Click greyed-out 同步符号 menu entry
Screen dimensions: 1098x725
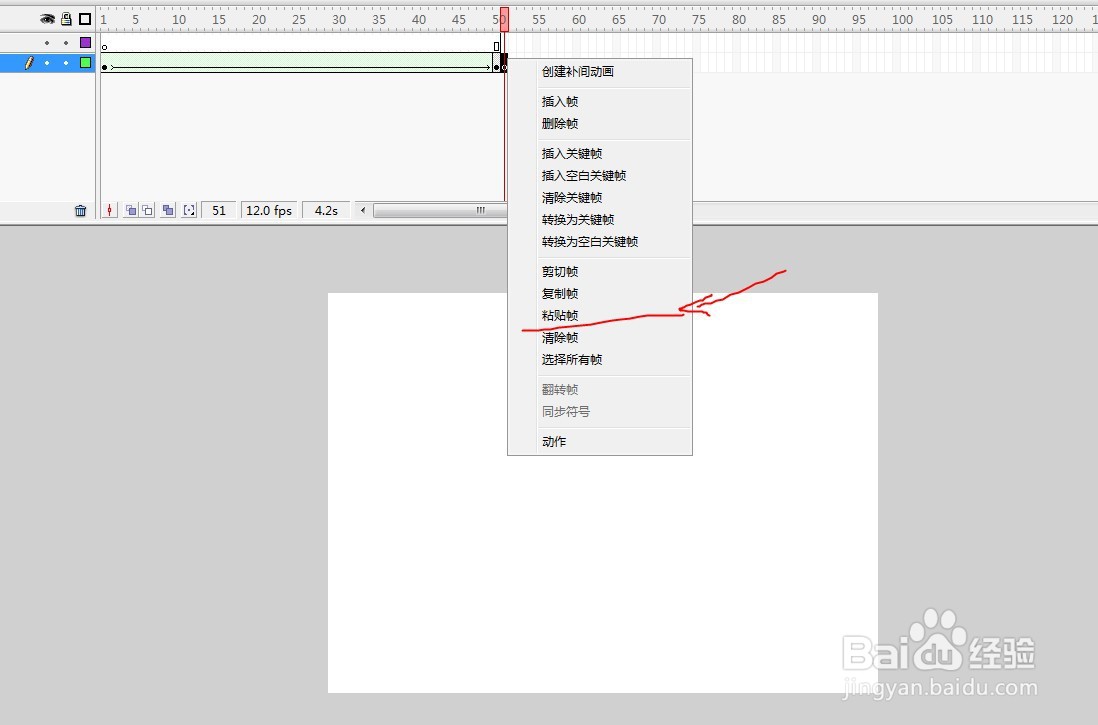tap(599, 411)
